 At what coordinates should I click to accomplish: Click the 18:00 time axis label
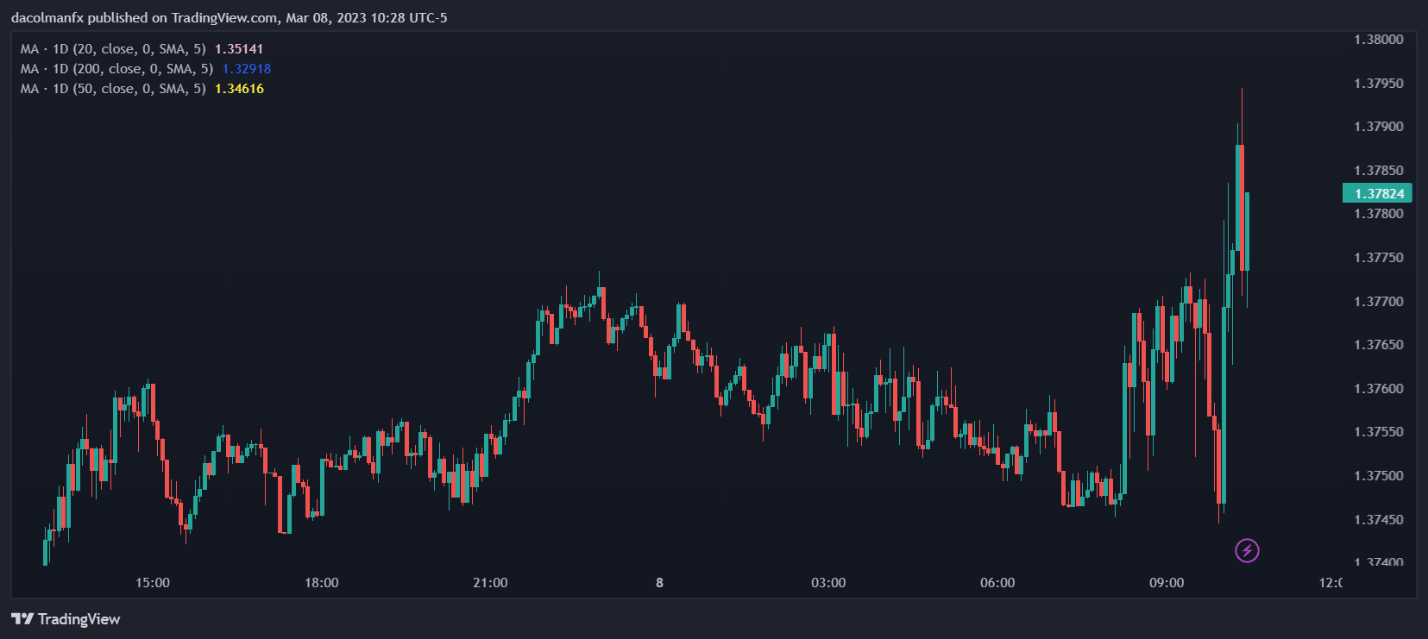(321, 583)
